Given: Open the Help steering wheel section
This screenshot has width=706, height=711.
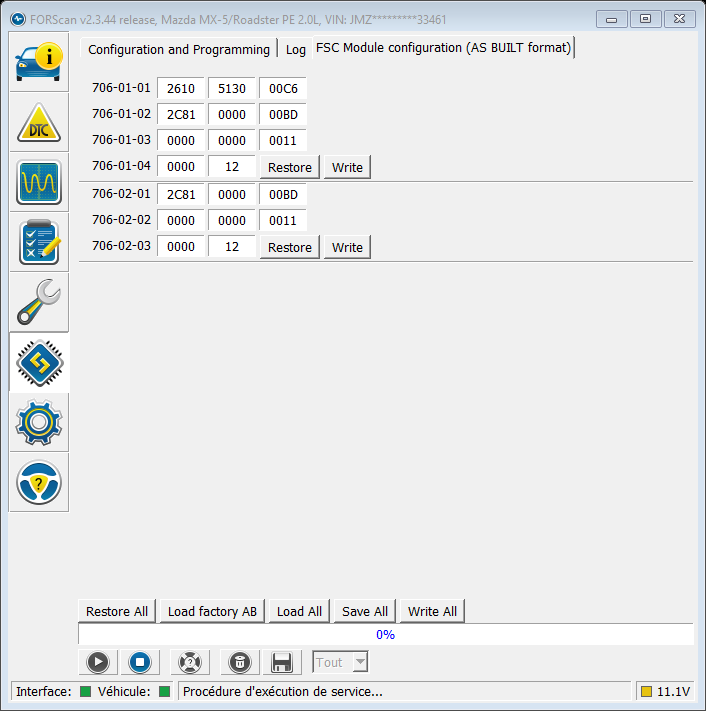Looking at the screenshot, I should click(x=39, y=482).
